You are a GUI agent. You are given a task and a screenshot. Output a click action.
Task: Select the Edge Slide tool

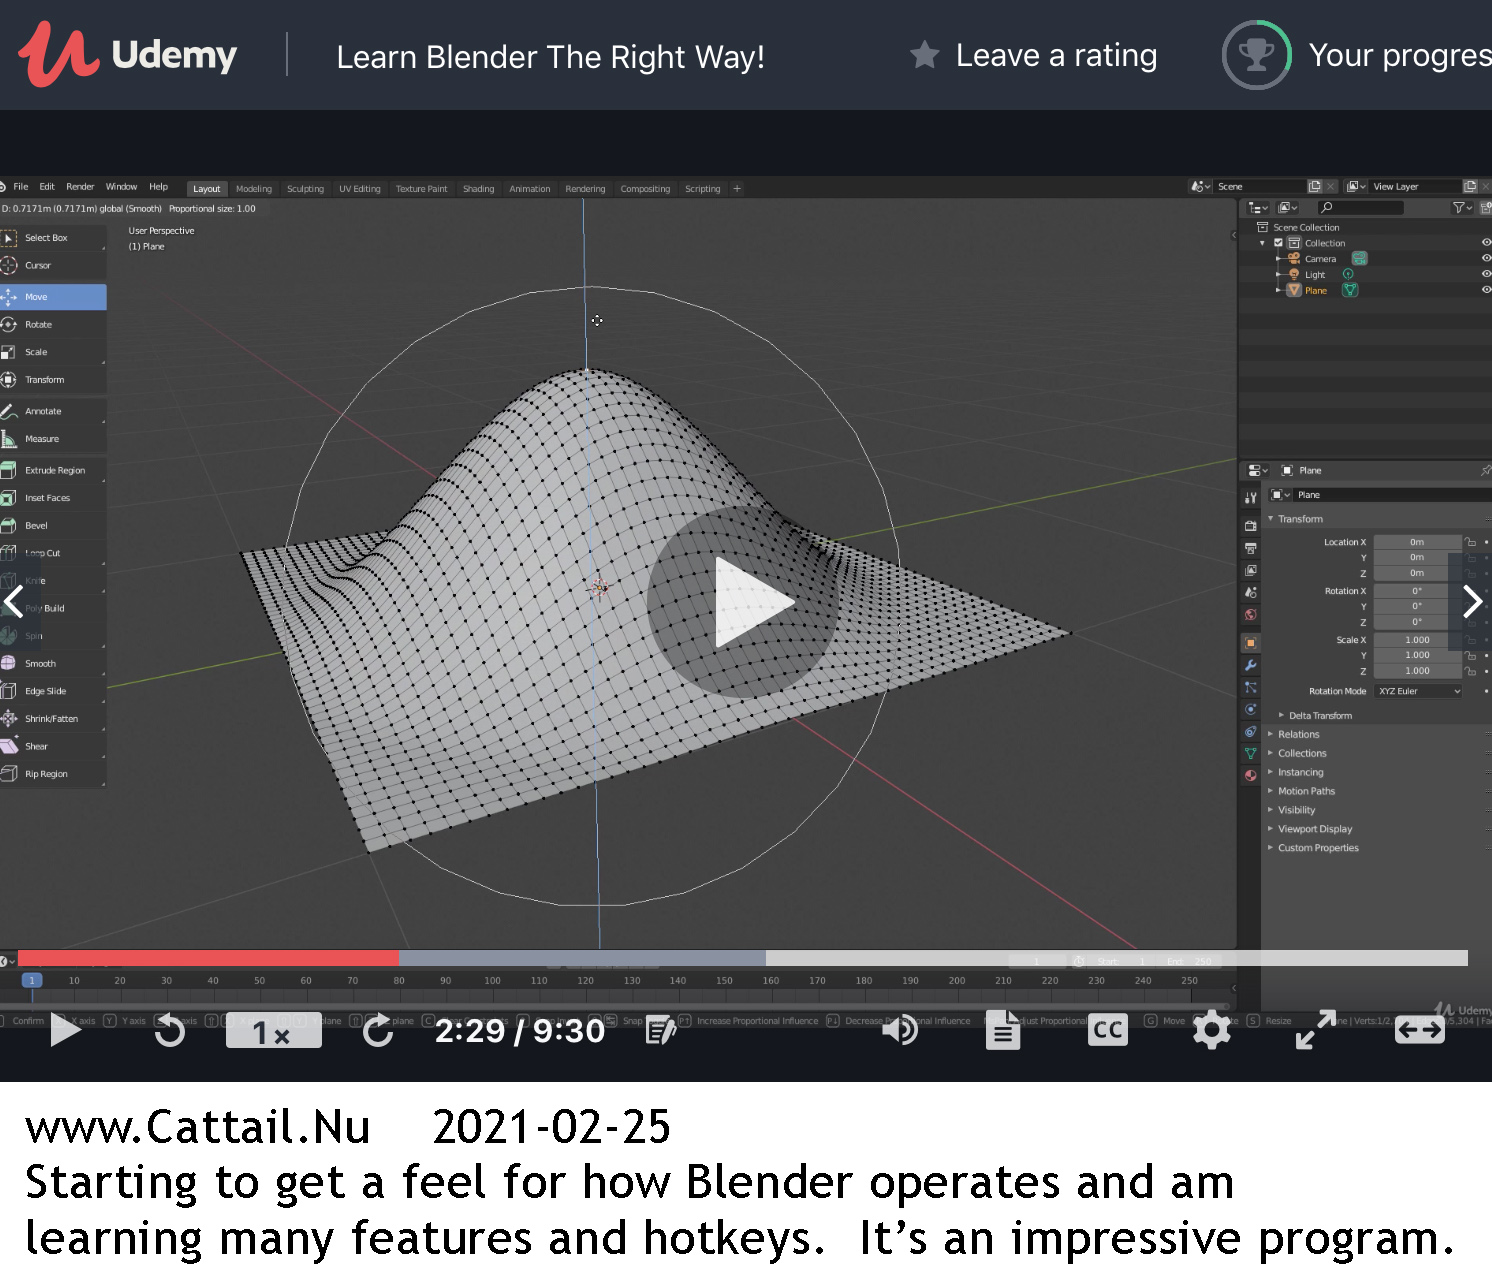[x=53, y=691]
